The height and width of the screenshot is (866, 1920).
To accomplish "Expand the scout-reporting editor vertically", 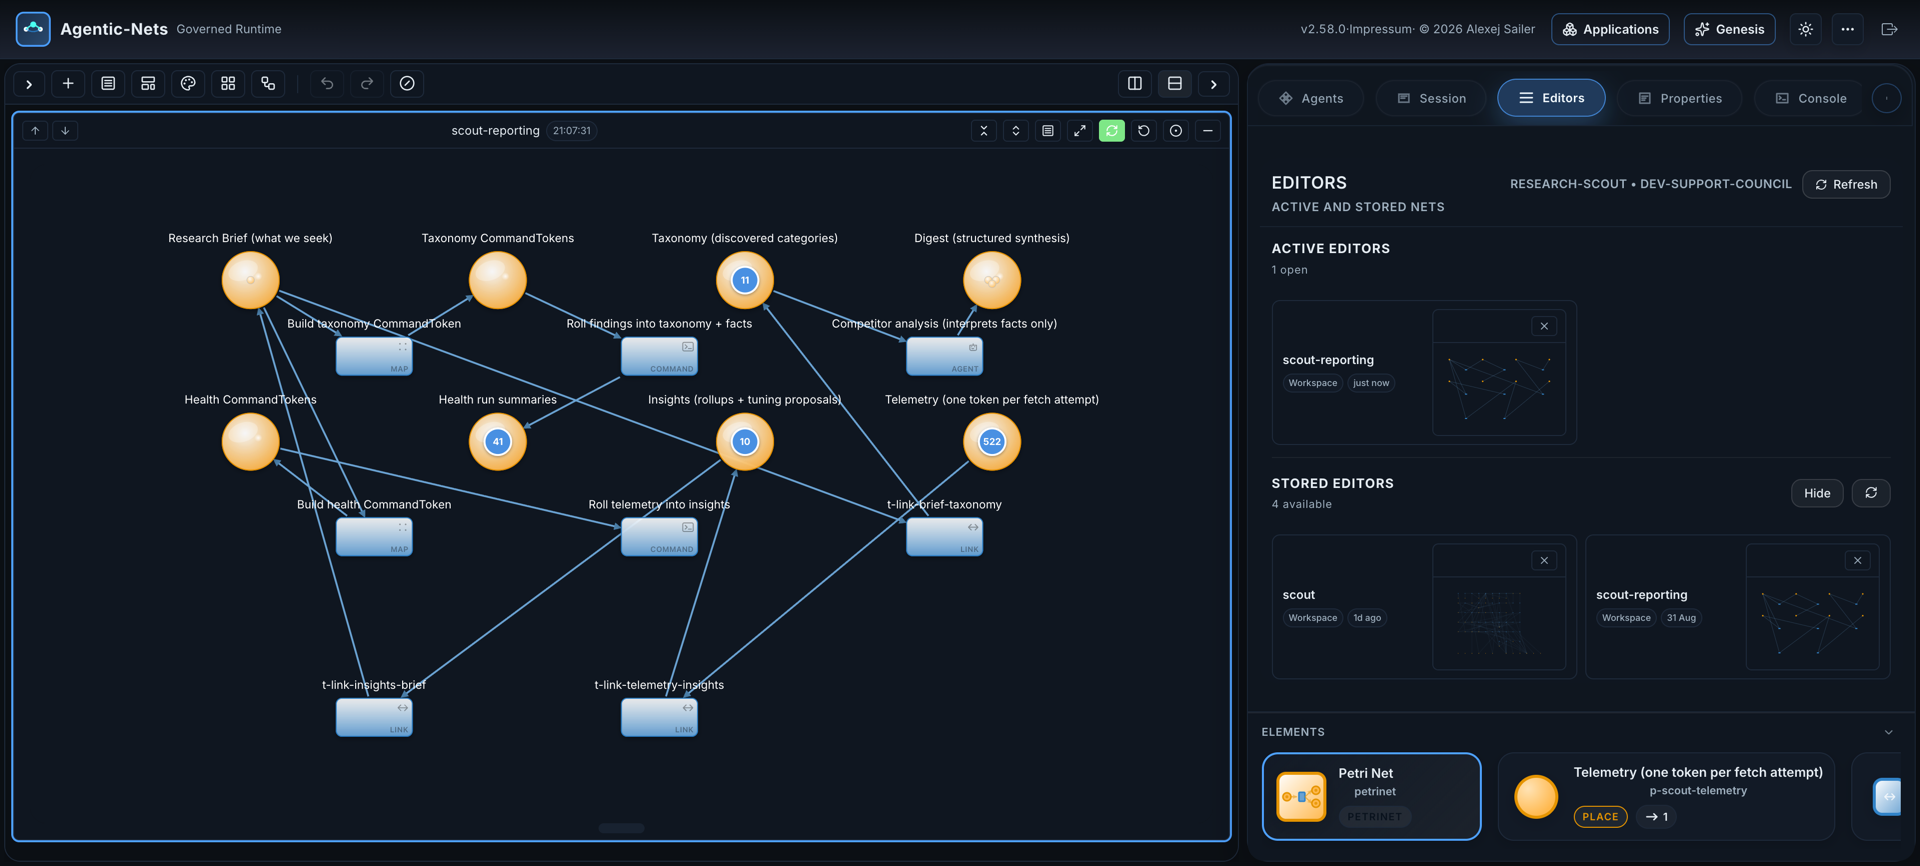I will [x=1016, y=131].
